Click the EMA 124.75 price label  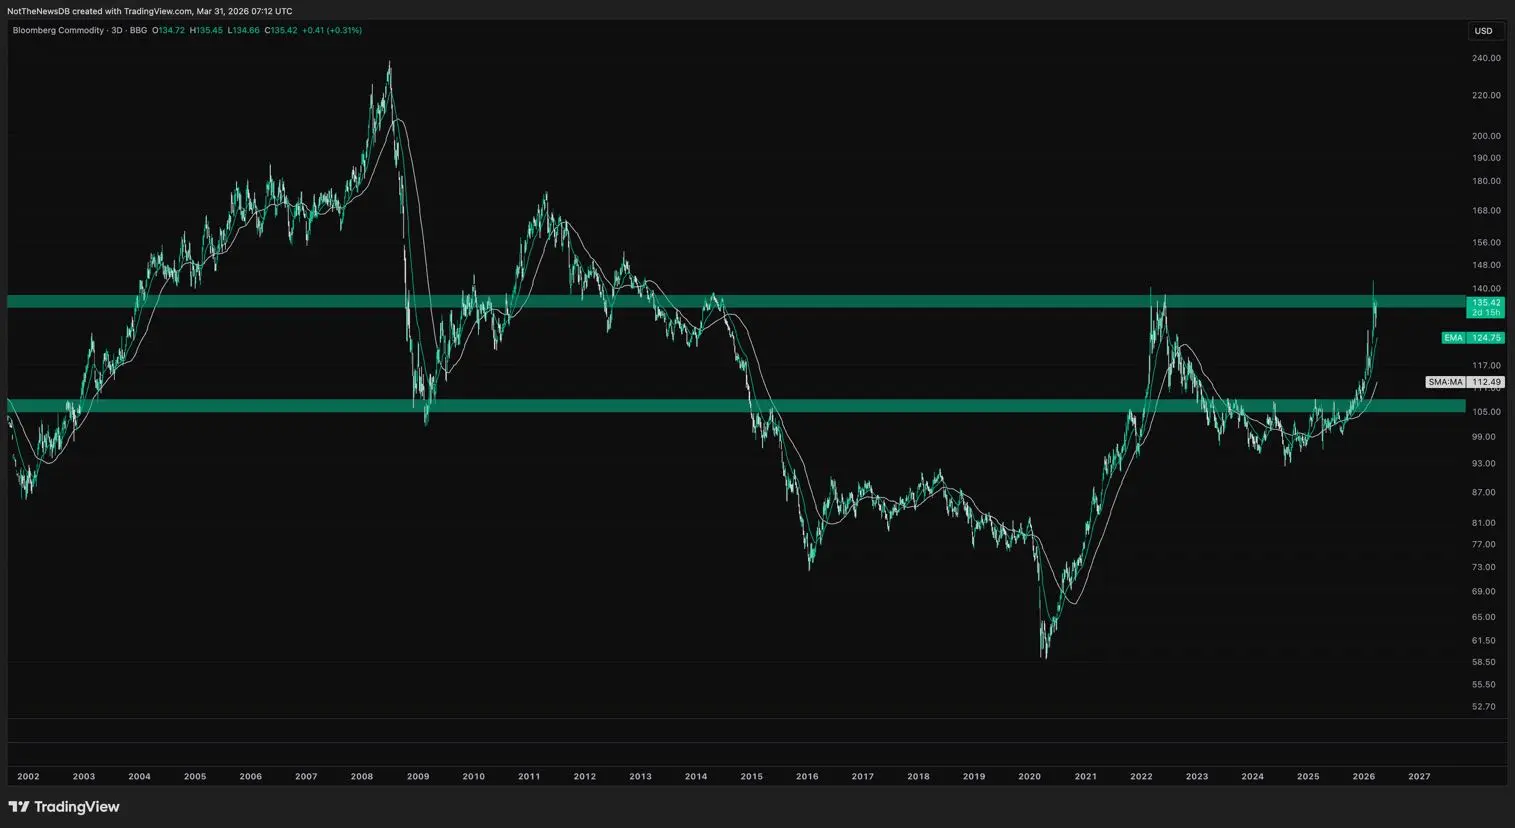(1472, 338)
